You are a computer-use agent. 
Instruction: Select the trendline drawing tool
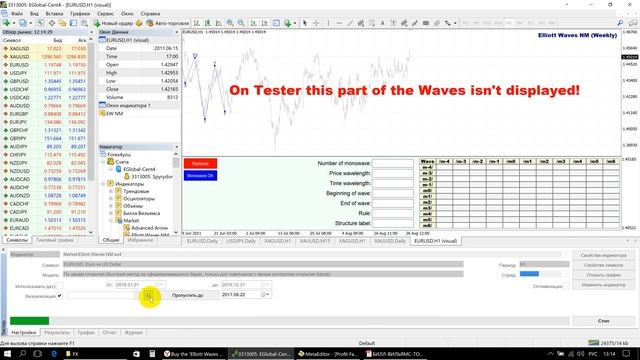[350, 23]
